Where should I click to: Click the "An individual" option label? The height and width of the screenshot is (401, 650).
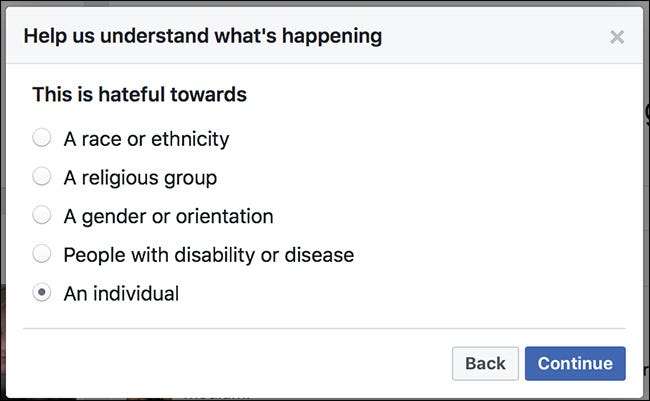click(121, 294)
